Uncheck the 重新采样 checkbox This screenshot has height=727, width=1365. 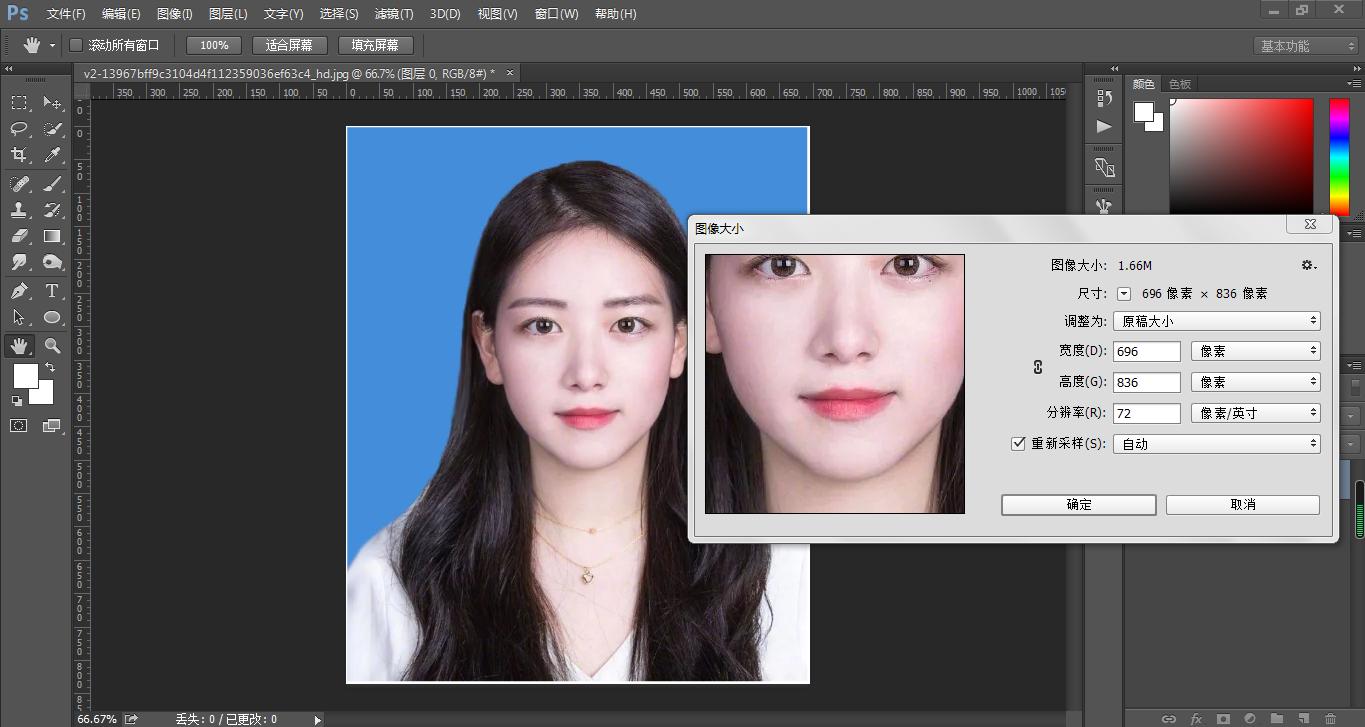1018,443
